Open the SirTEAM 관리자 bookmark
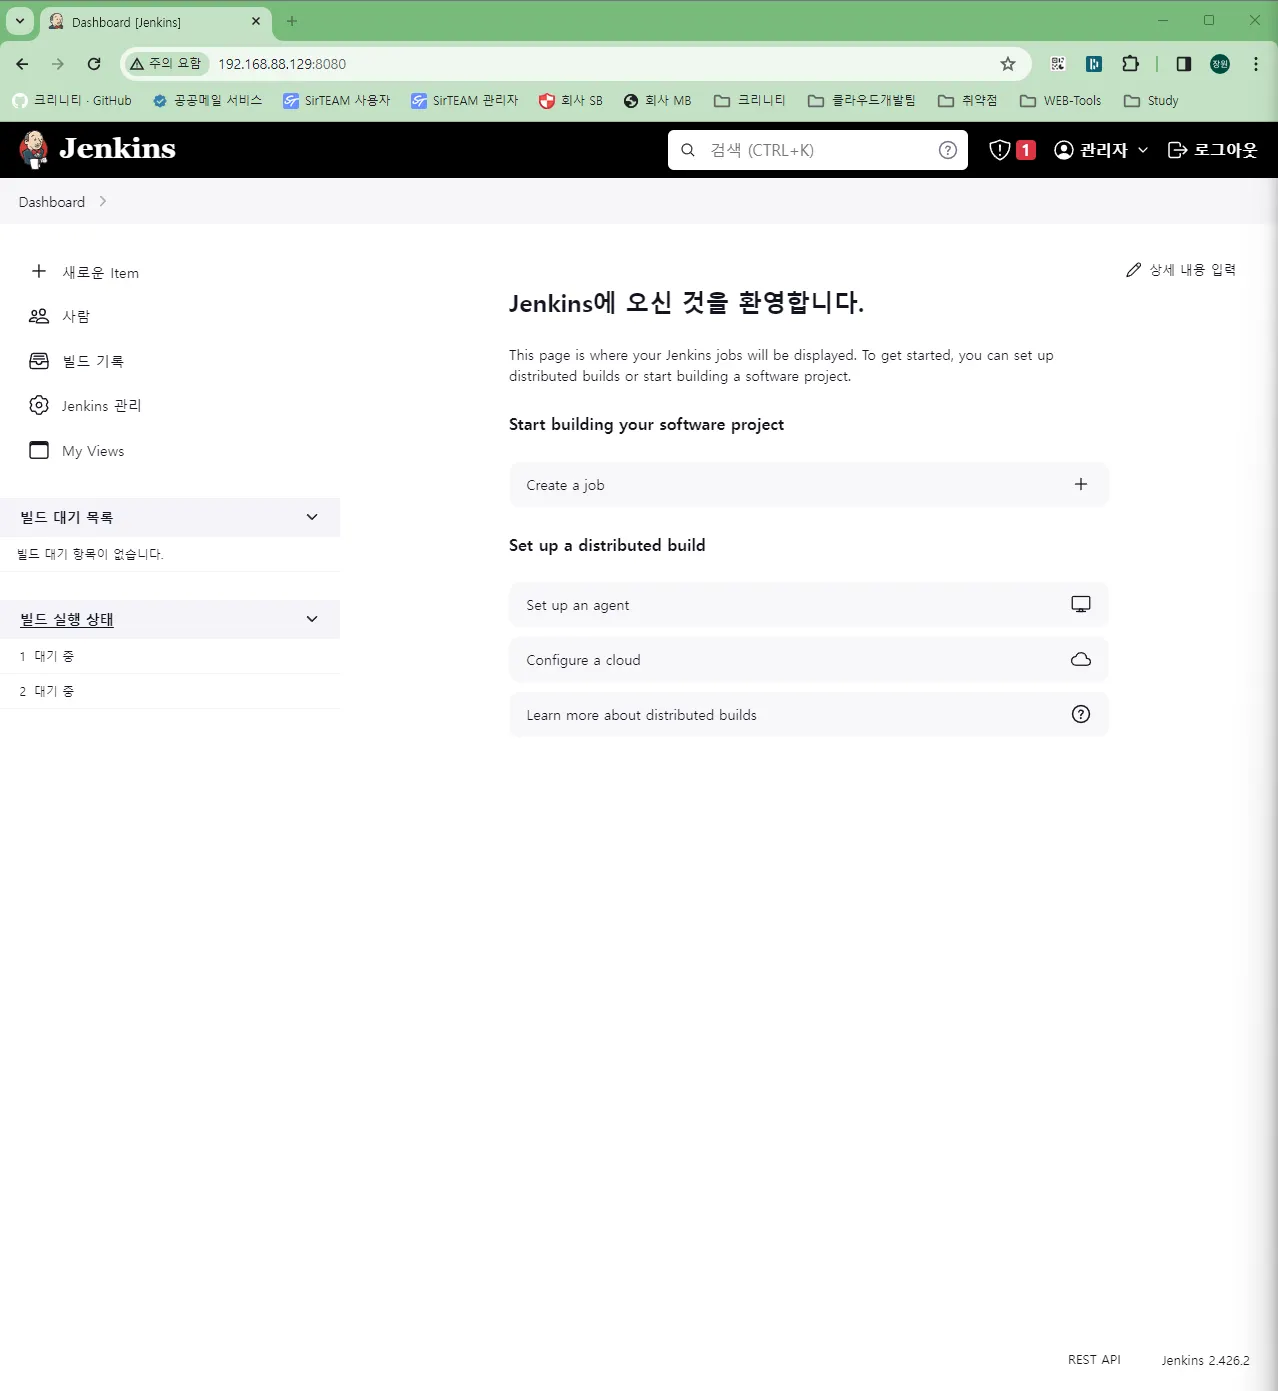Viewport: 1278px width, 1391px height. [x=465, y=101]
